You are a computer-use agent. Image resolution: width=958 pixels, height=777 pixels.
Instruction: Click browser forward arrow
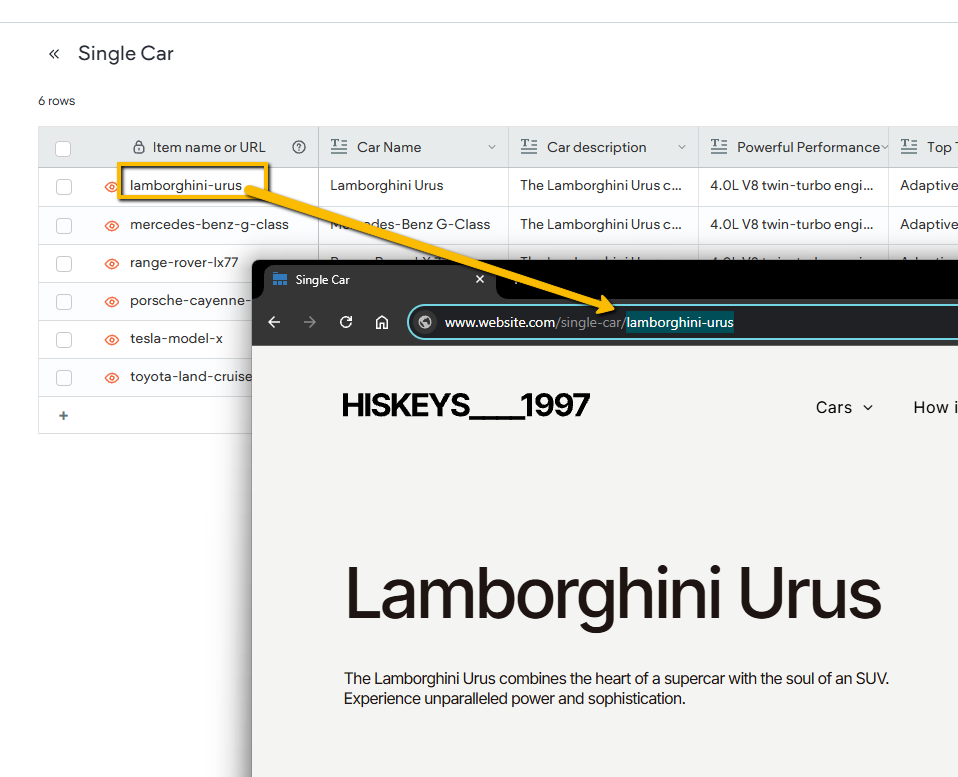pyautogui.click(x=310, y=322)
